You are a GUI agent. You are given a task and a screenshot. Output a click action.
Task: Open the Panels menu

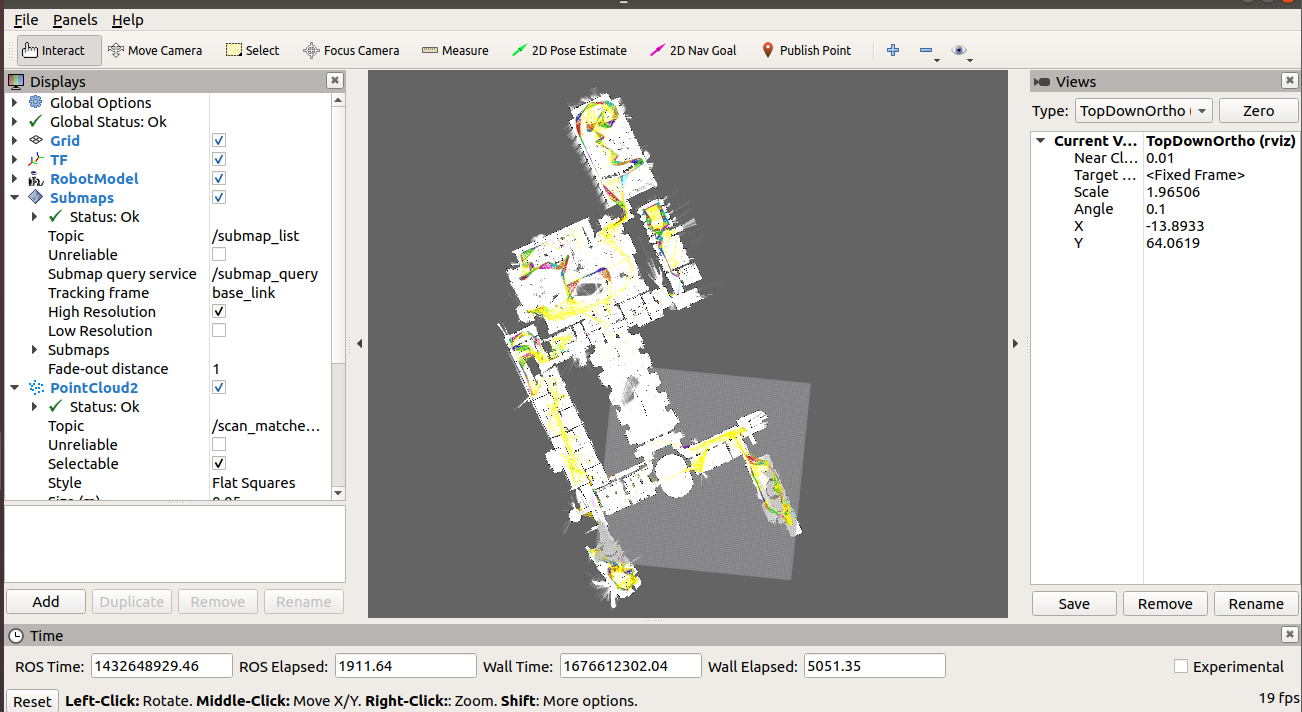tap(75, 19)
